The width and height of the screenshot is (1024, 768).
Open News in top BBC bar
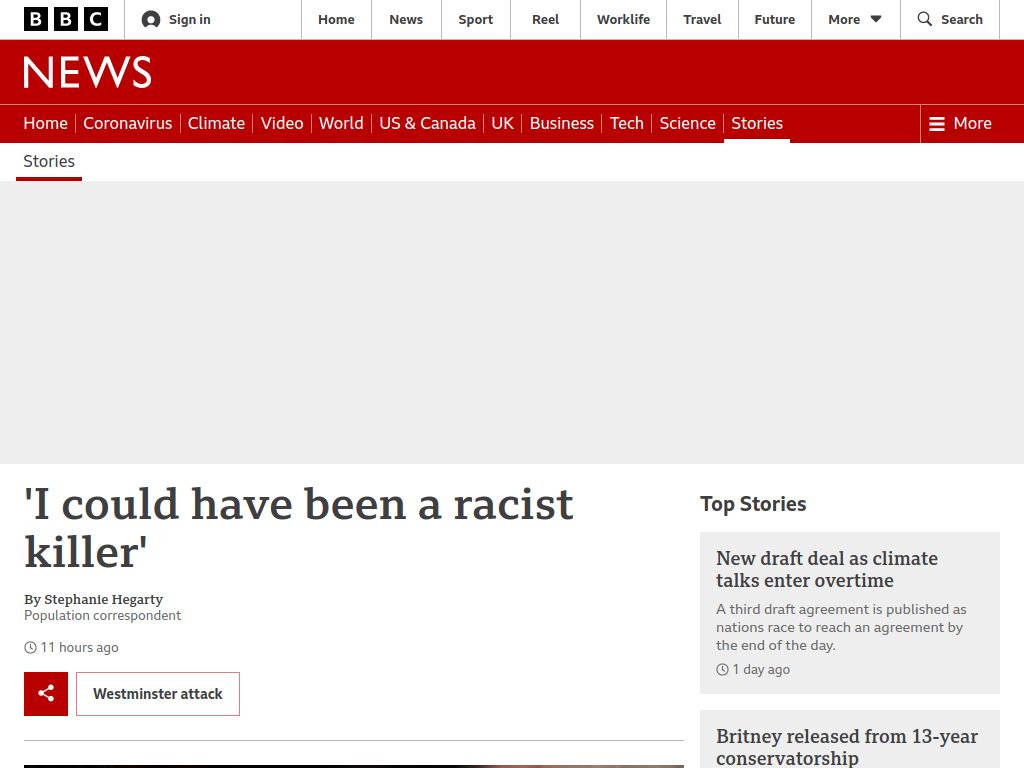[x=406, y=20]
